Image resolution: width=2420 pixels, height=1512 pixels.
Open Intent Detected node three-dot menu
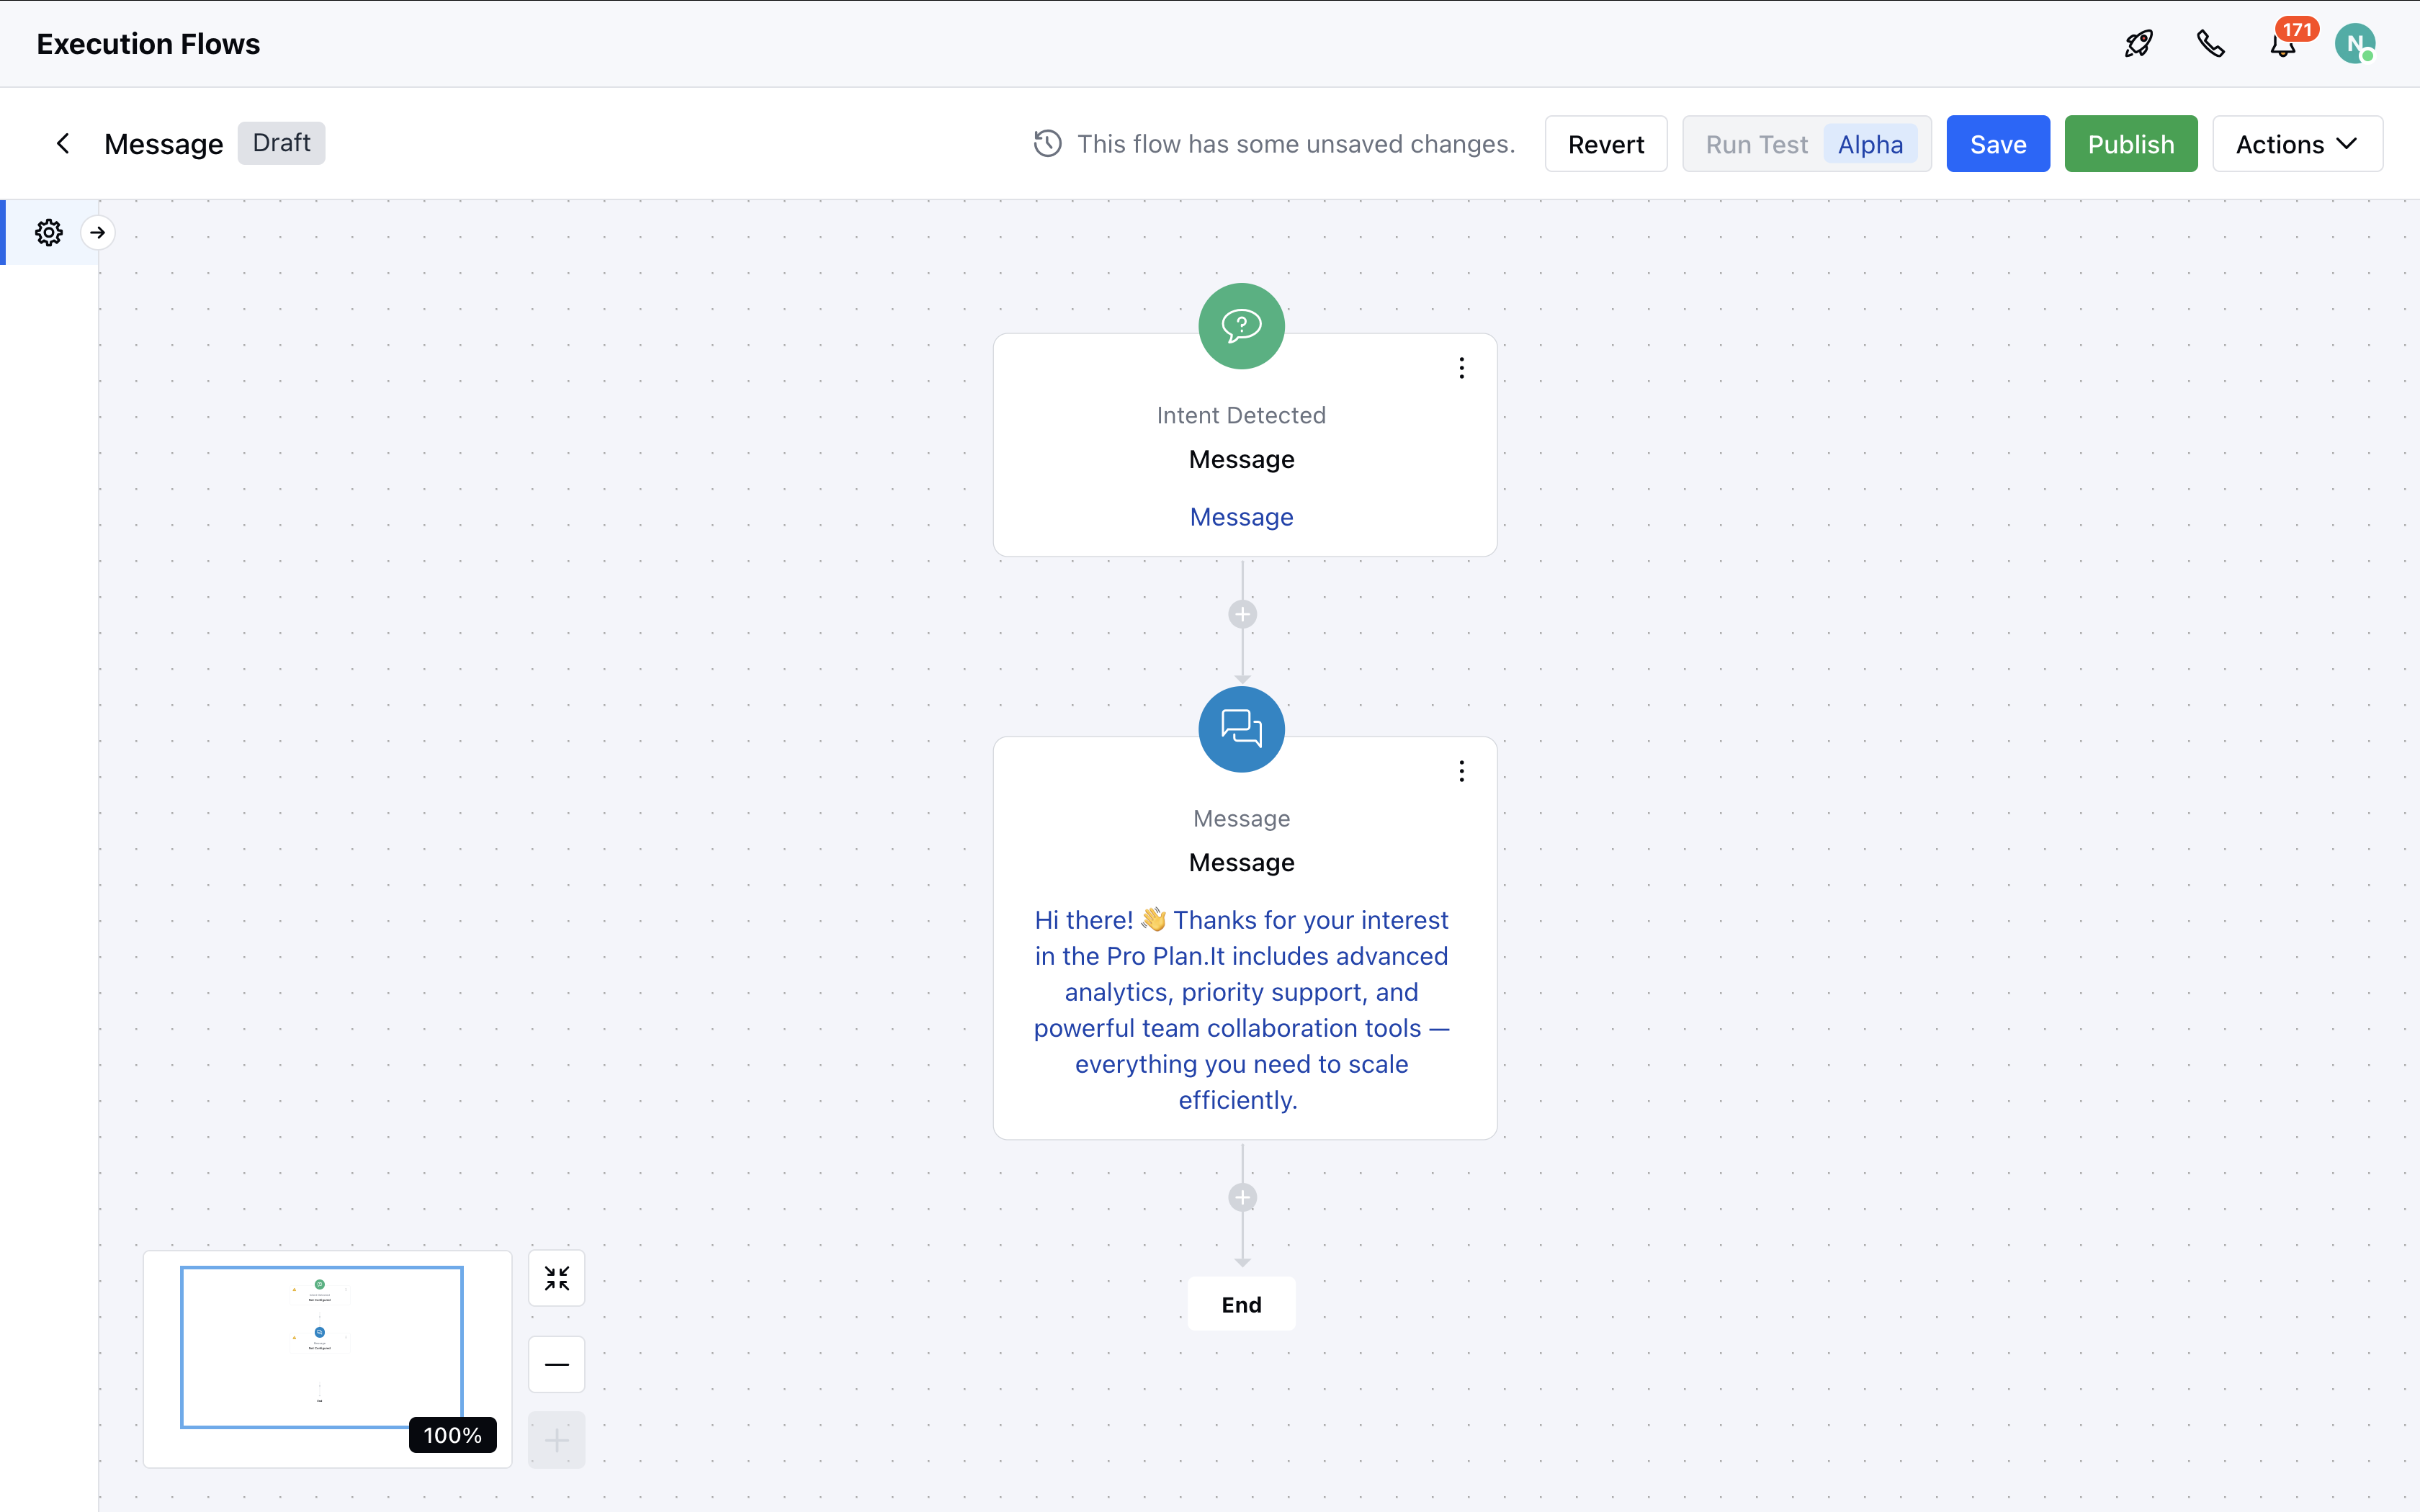click(1461, 368)
